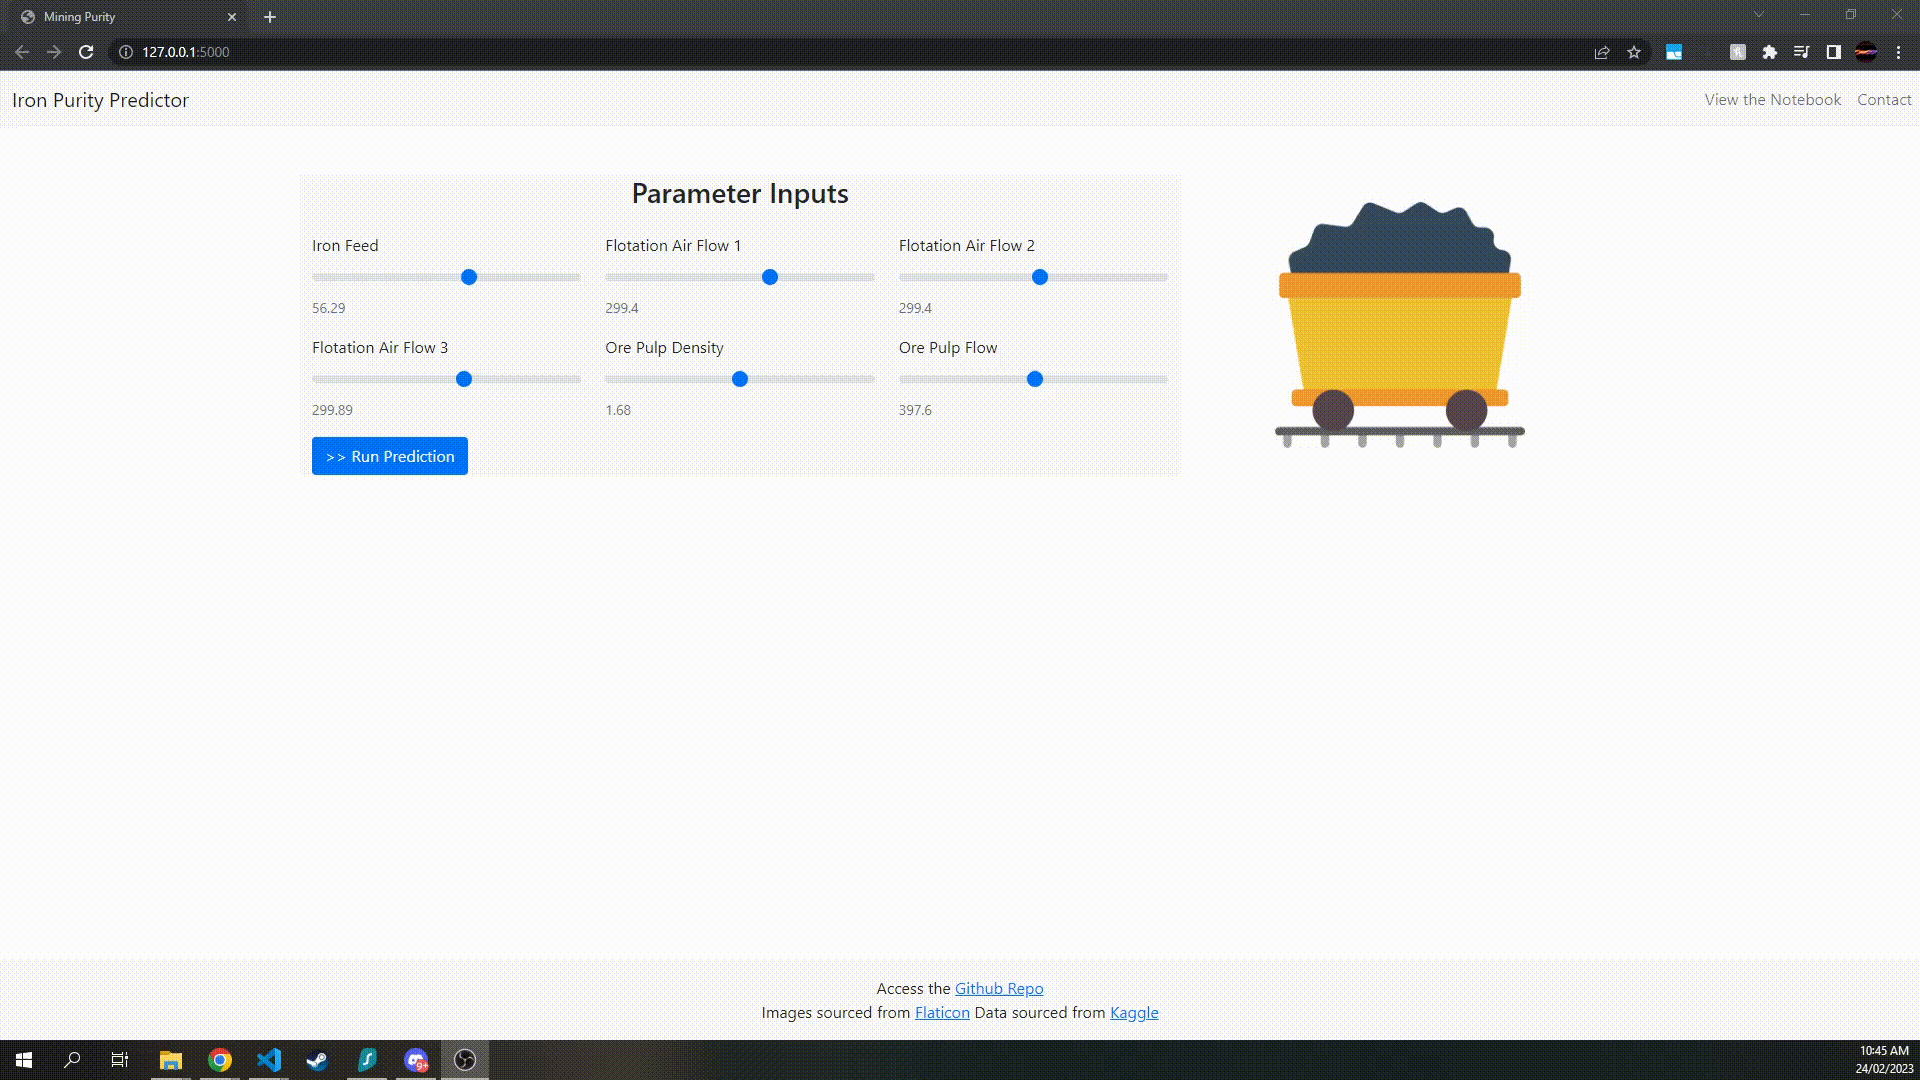1920x1080 pixels.
Task: Click the share page icon in address bar
Action: pos(1602,52)
